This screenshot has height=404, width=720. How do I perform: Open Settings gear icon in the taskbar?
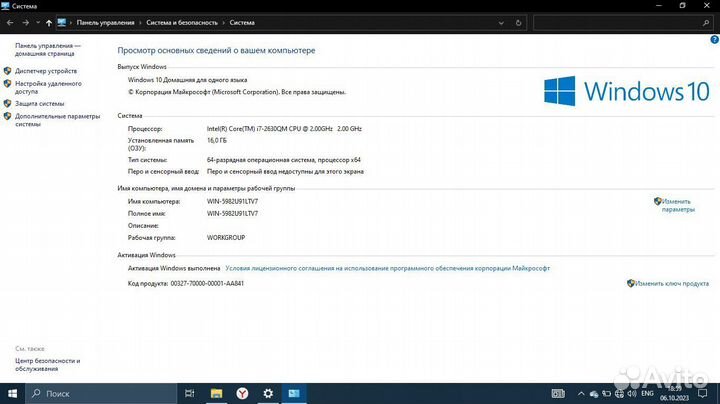268,394
